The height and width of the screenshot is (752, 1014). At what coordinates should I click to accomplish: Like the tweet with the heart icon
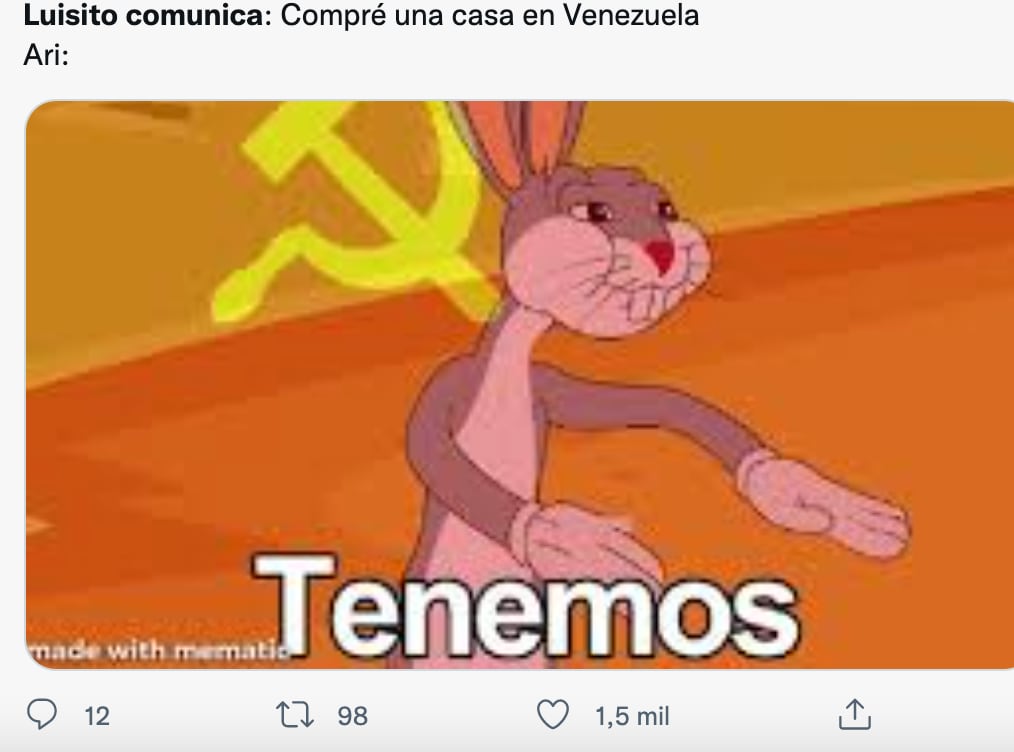[x=553, y=714]
